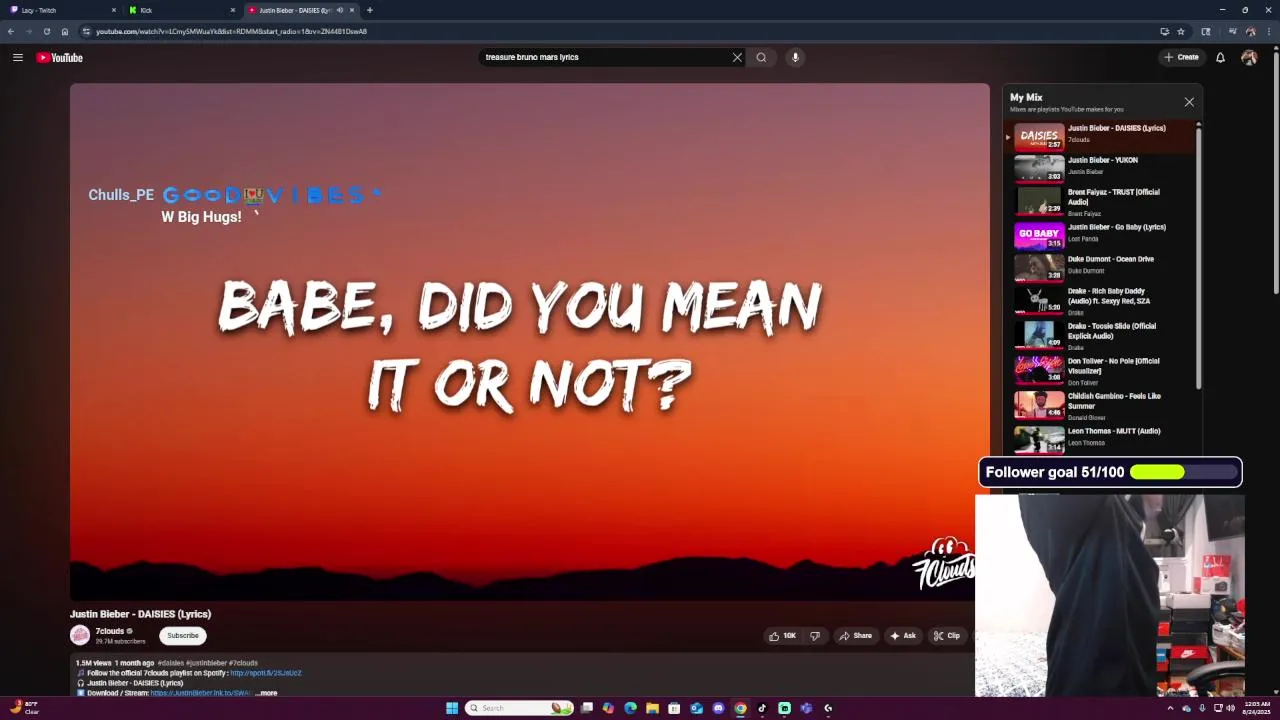Open the 7clouds channel avatar

80,635
